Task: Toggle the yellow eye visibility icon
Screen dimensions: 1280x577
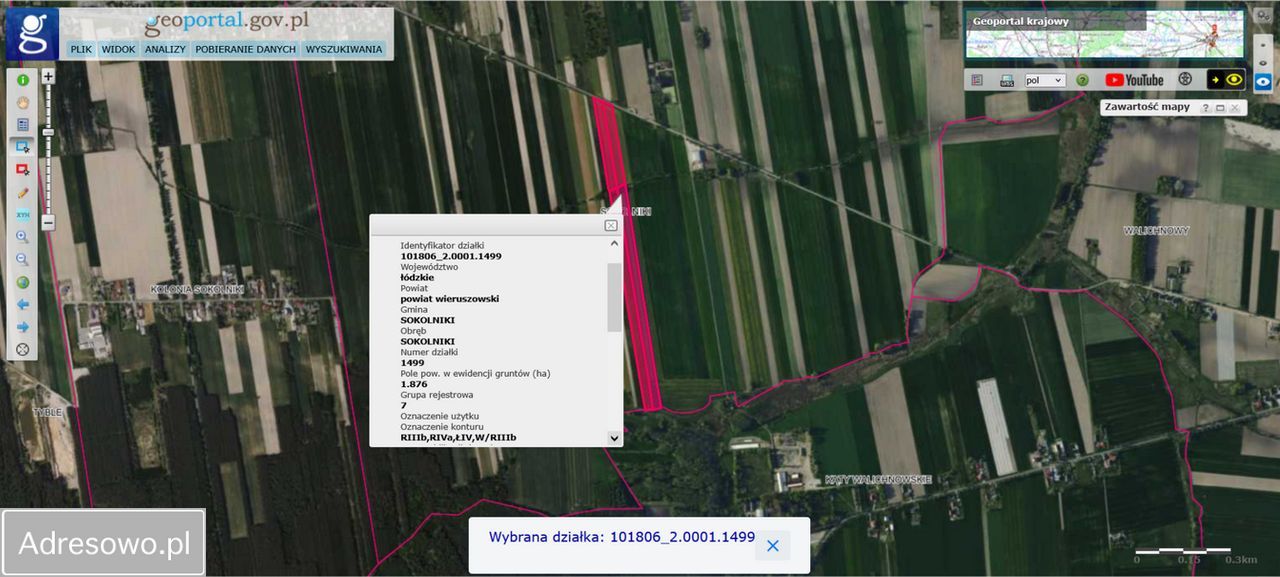Action: point(1234,79)
